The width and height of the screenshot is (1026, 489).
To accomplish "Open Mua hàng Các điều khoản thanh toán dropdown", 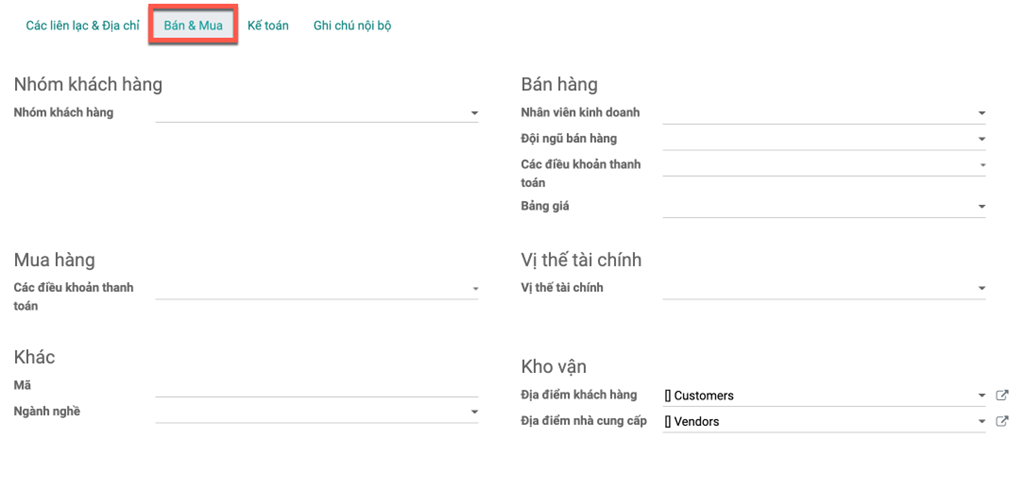I will click(x=317, y=289).
